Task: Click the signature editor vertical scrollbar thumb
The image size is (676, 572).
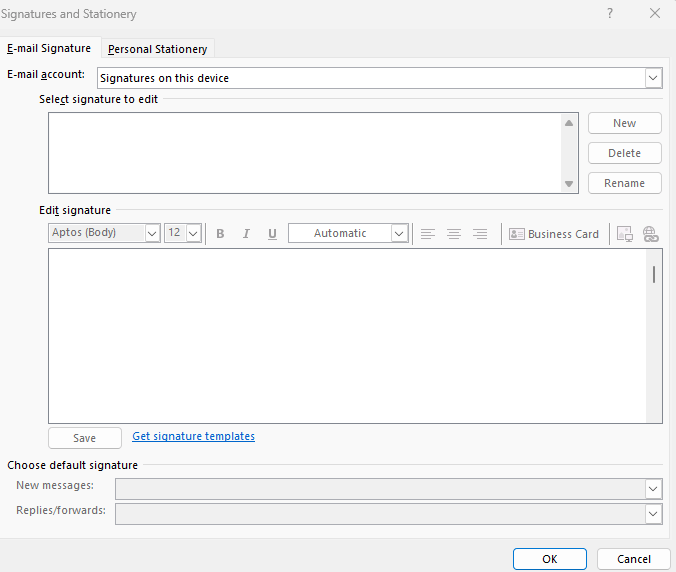Action: click(654, 275)
